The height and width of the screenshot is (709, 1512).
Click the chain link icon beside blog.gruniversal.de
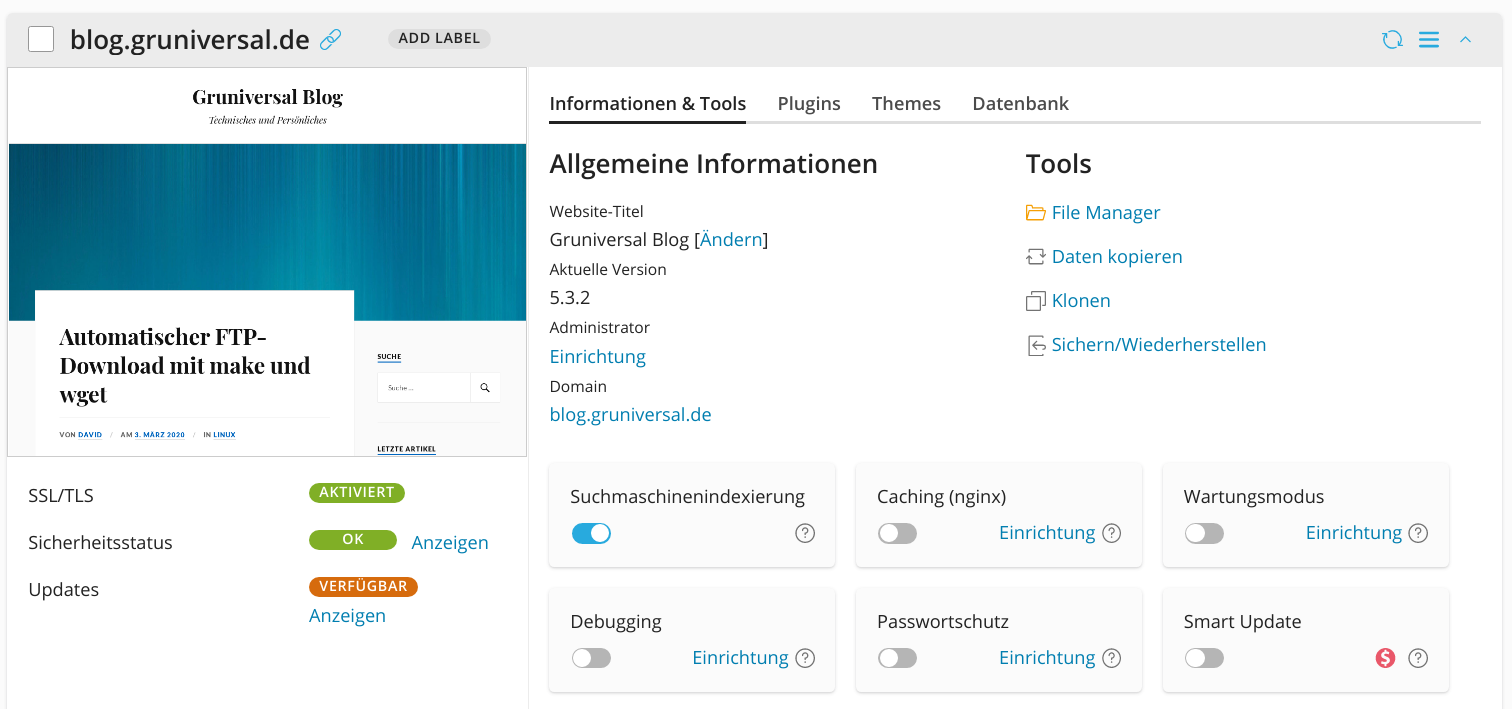(x=330, y=39)
